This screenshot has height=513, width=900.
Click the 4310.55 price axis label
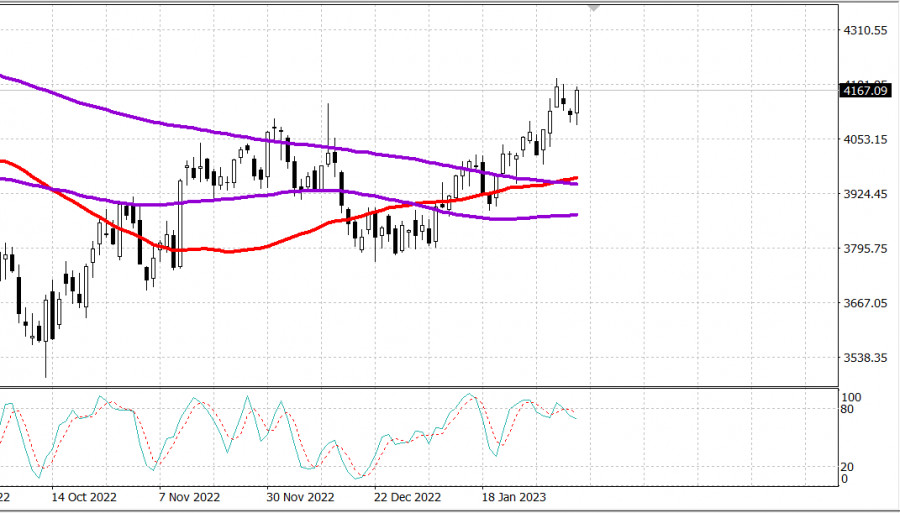point(866,31)
